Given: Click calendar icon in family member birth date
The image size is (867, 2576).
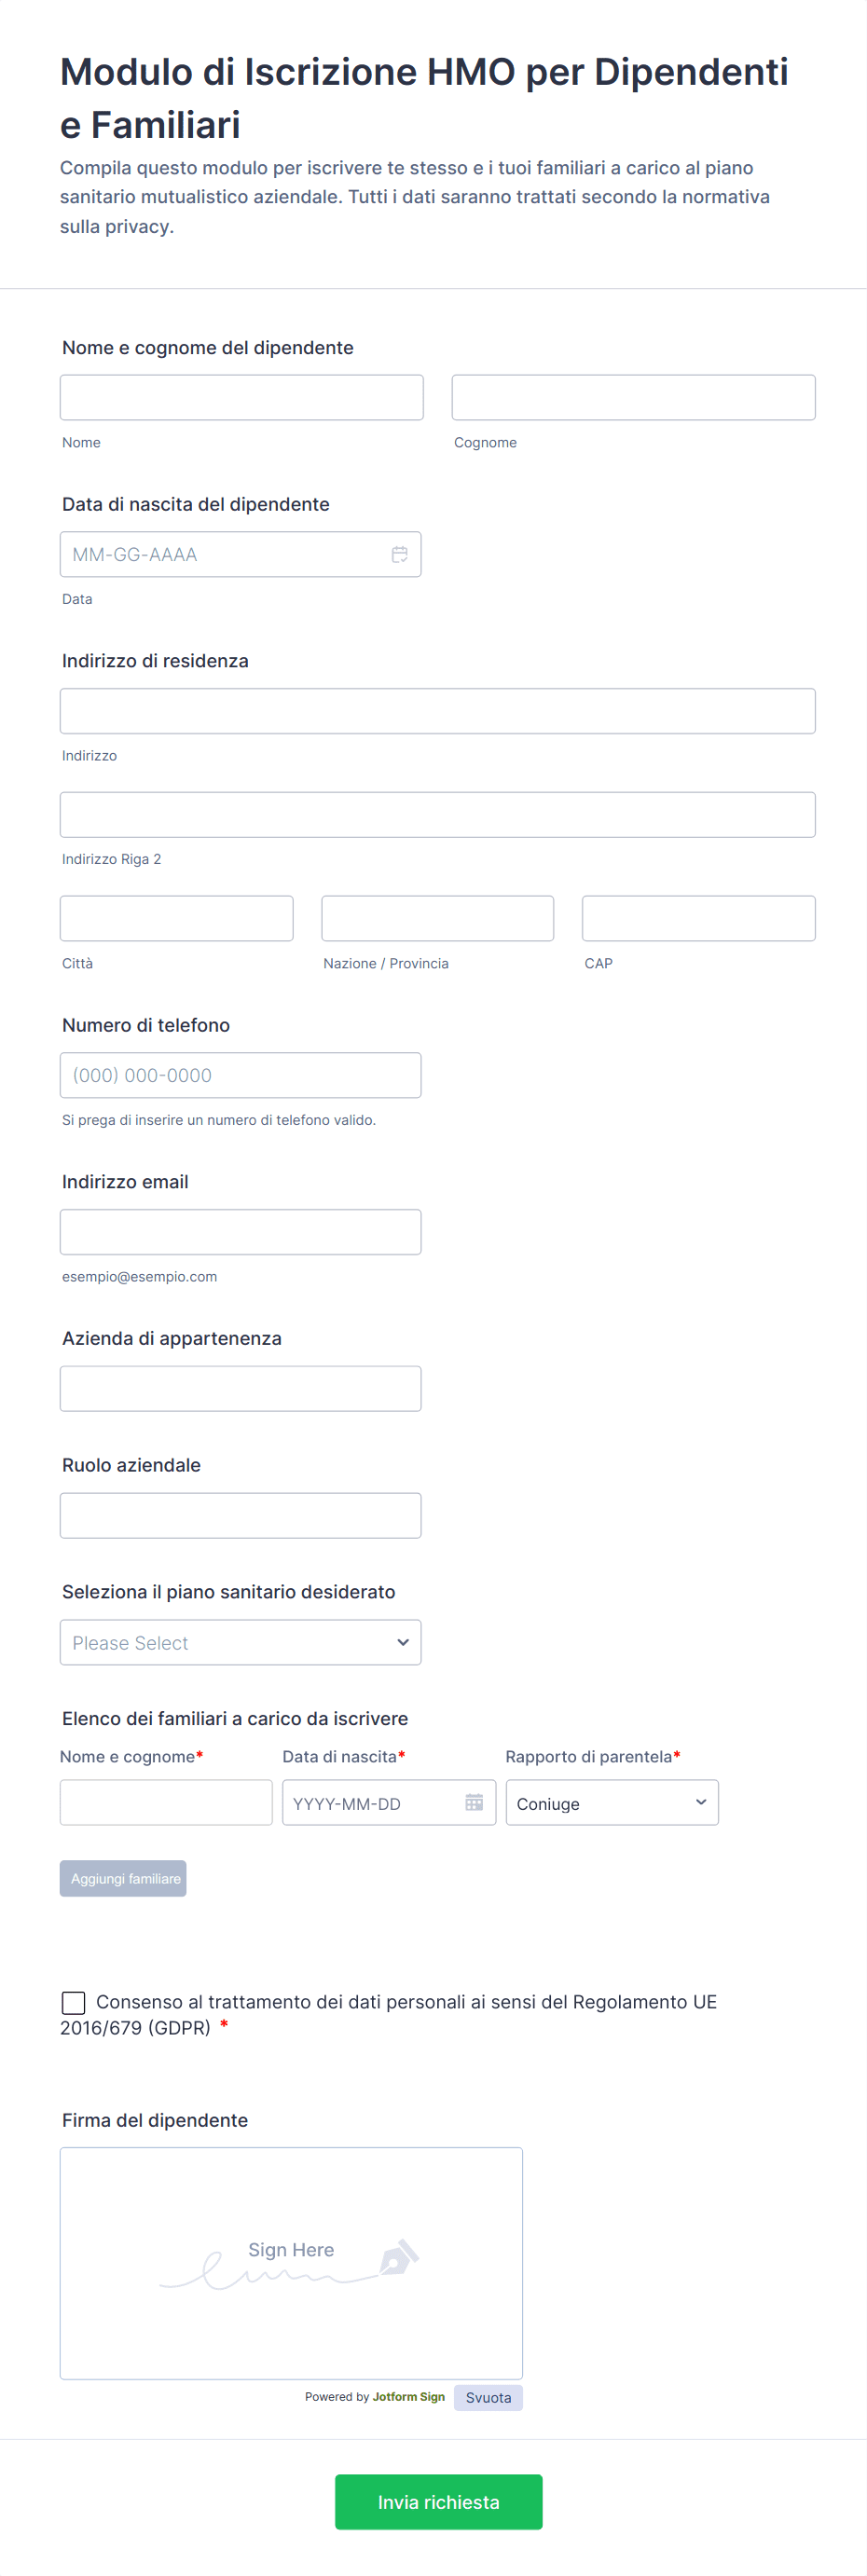Looking at the screenshot, I should [x=474, y=1802].
